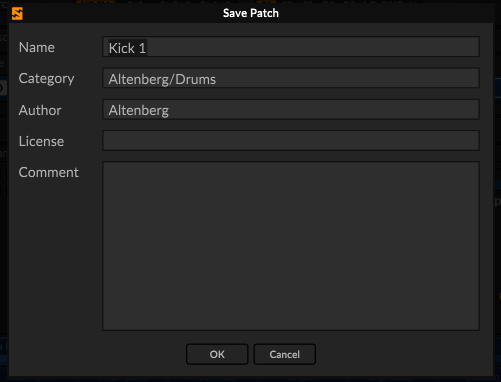The width and height of the screenshot is (501, 382).
Task: Focus the Category input field
Action: click(x=291, y=78)
